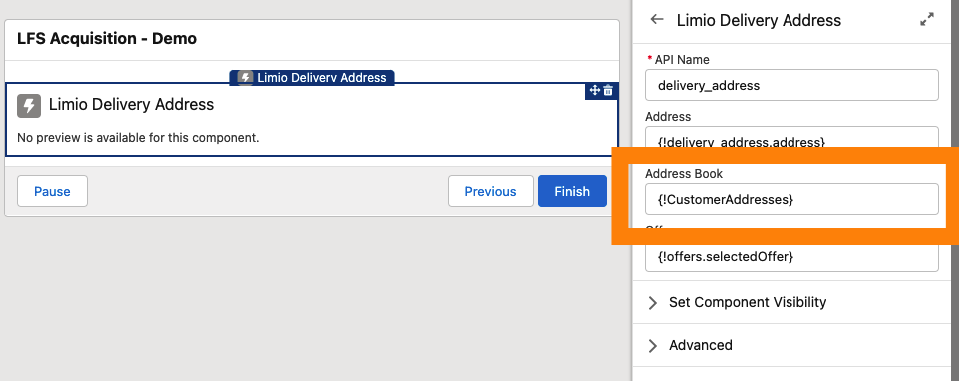
Task: Click the lightning icon in the blue label
Action: click(245, 78)
